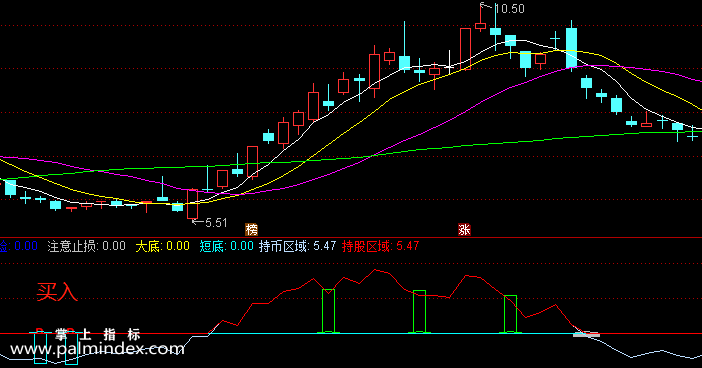Click the cyan 短底: 0.00 indicator value

(x=227, y=246)
